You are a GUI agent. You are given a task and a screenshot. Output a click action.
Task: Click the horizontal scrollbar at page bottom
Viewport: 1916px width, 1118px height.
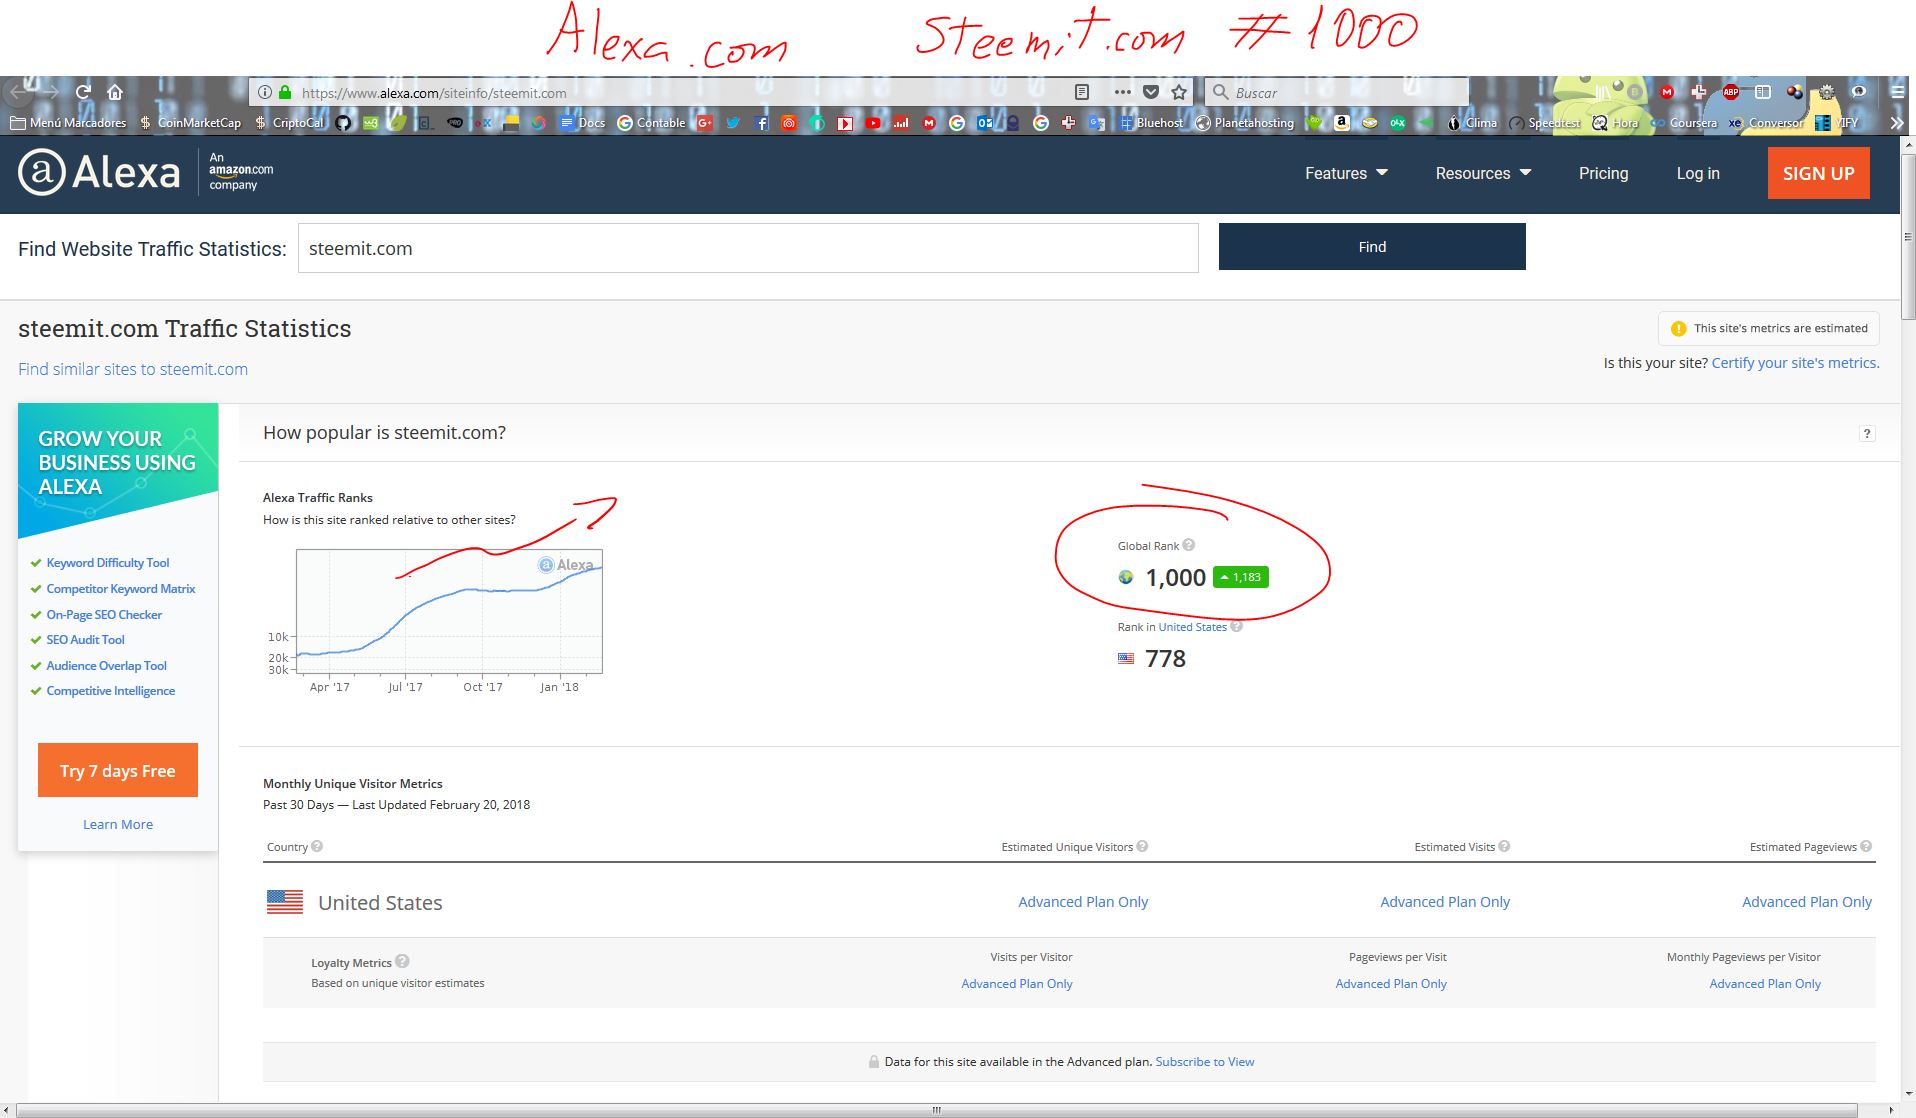[x=937, y=1110]
